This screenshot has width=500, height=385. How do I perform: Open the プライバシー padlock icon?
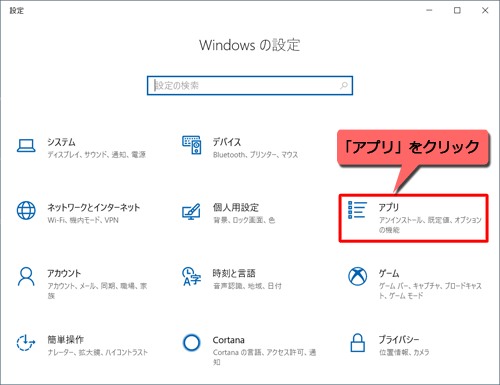pos(357,342)
